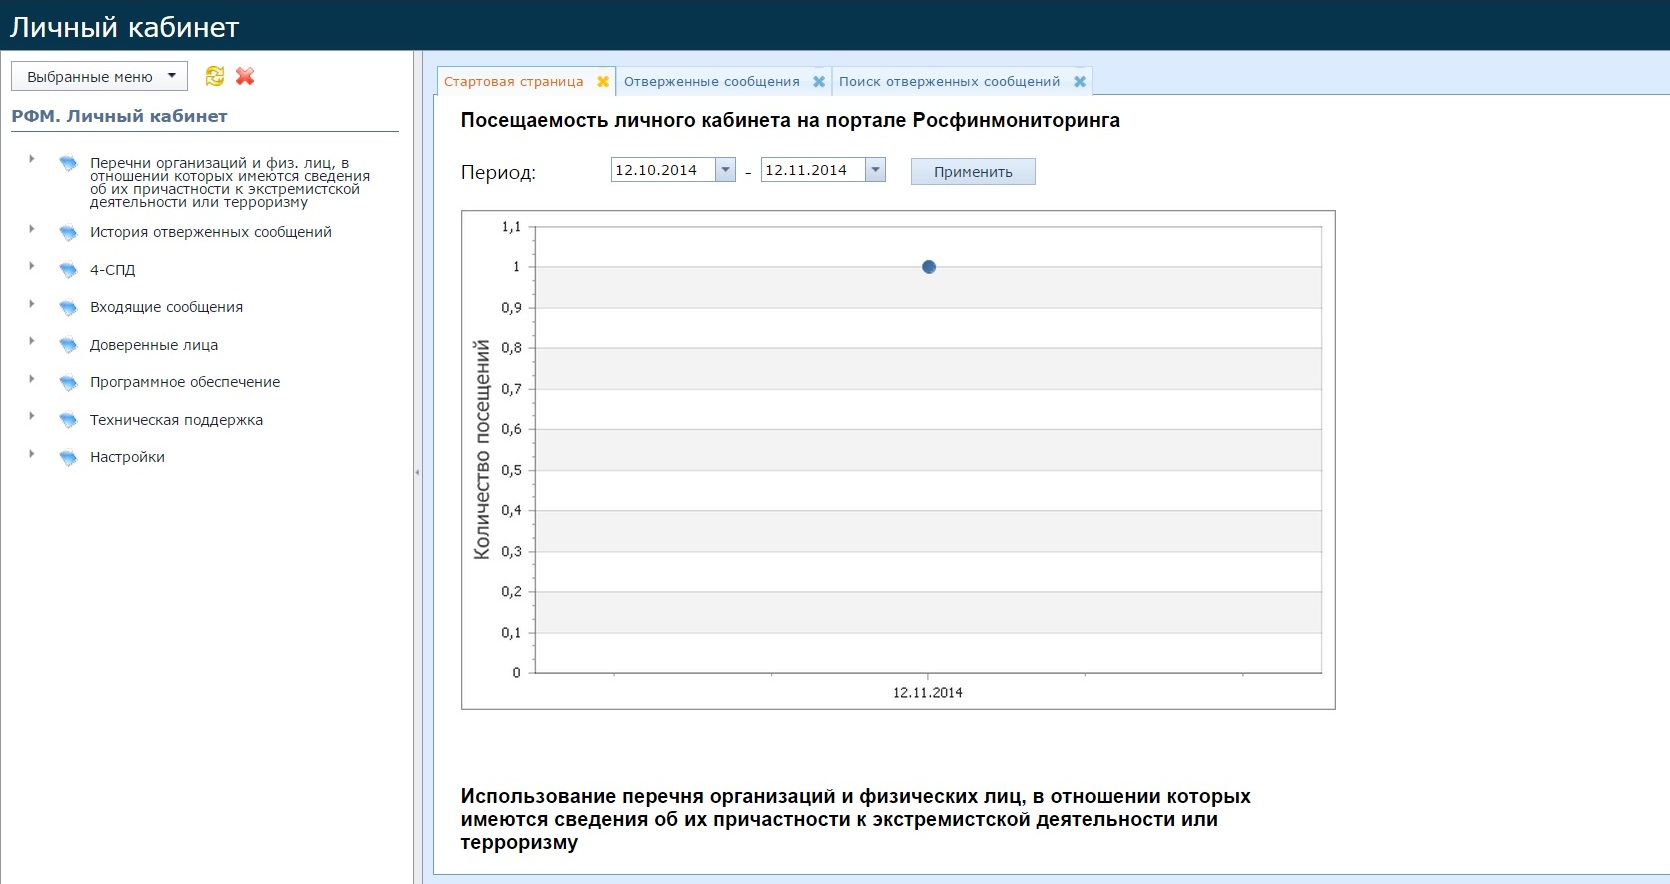1670x884 pixels.
Task: Open the 4-СПД menu item
Action: pos(112,270)
